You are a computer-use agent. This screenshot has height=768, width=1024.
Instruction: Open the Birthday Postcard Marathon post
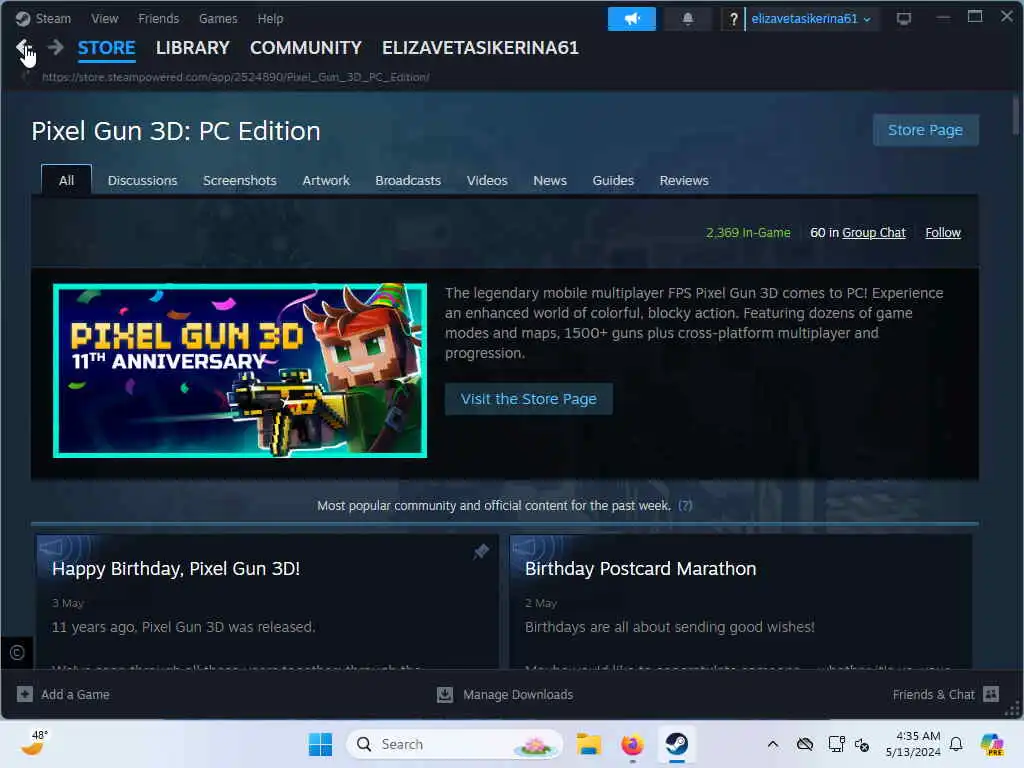[641, 569]
